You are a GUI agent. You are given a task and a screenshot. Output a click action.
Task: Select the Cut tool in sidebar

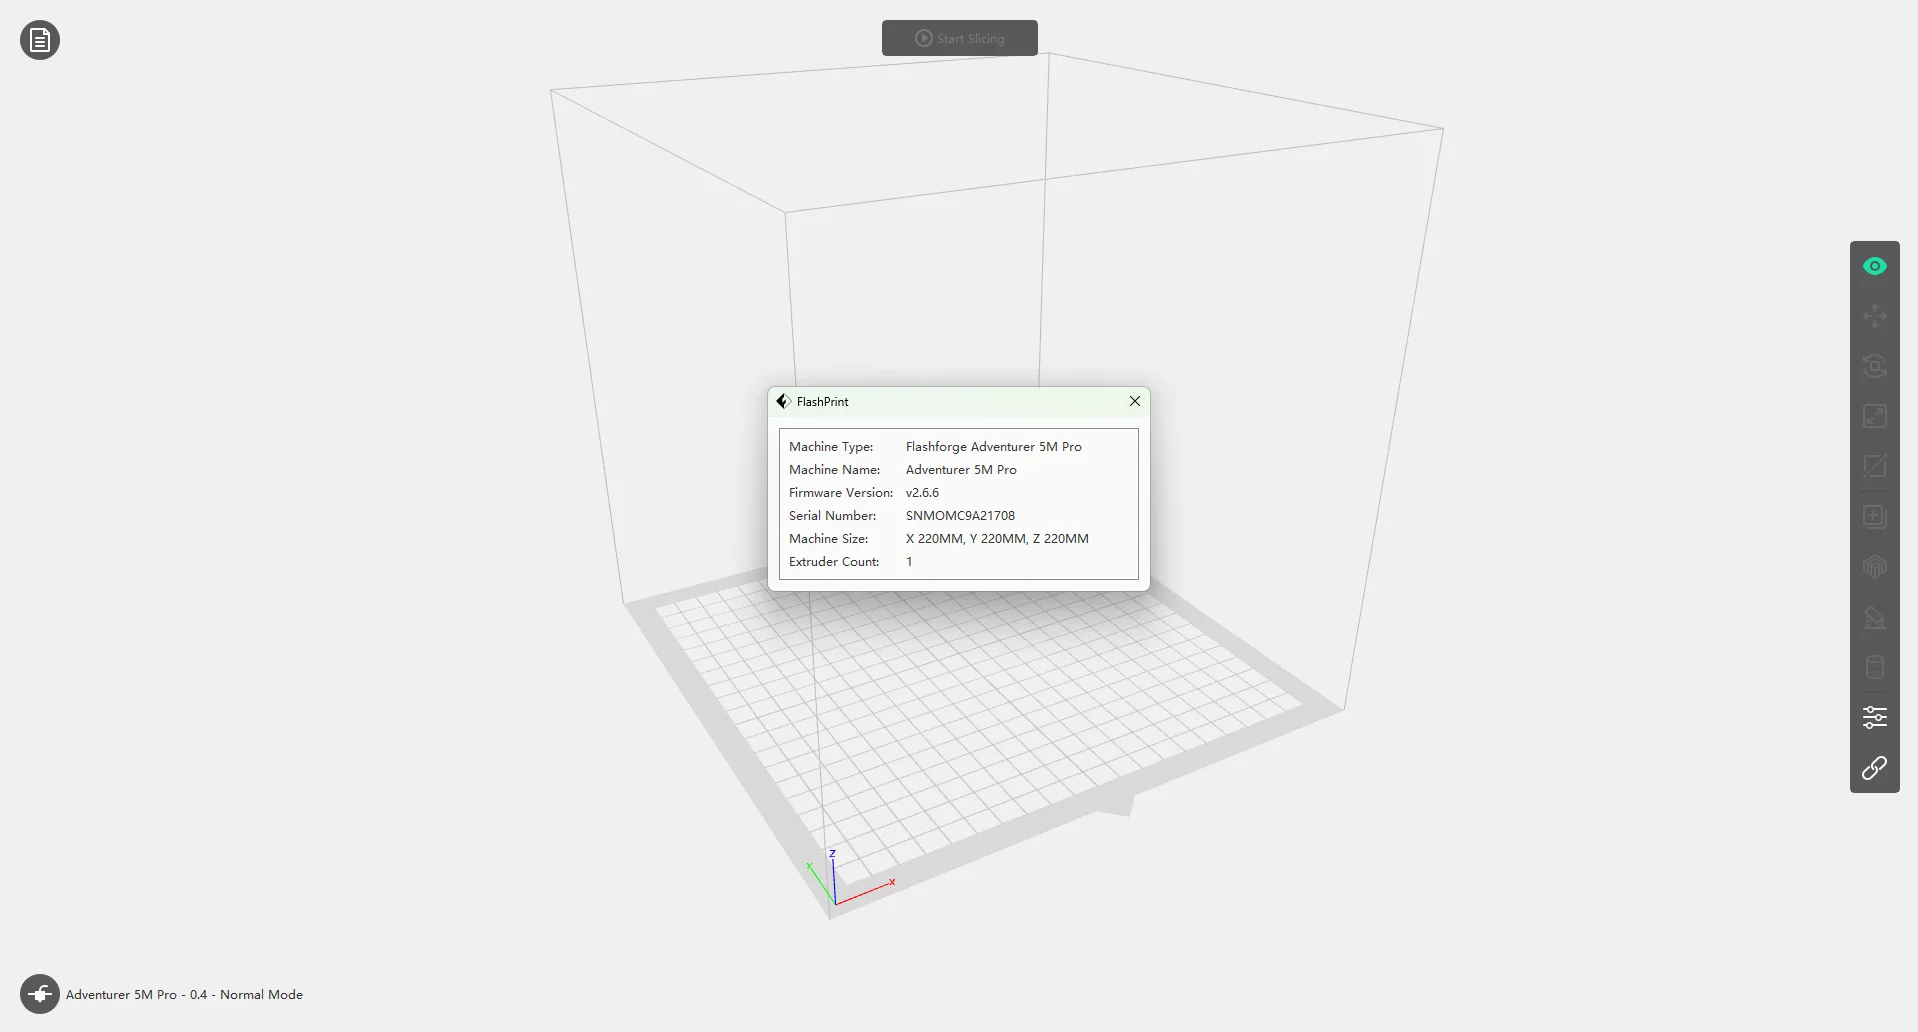1874,466
